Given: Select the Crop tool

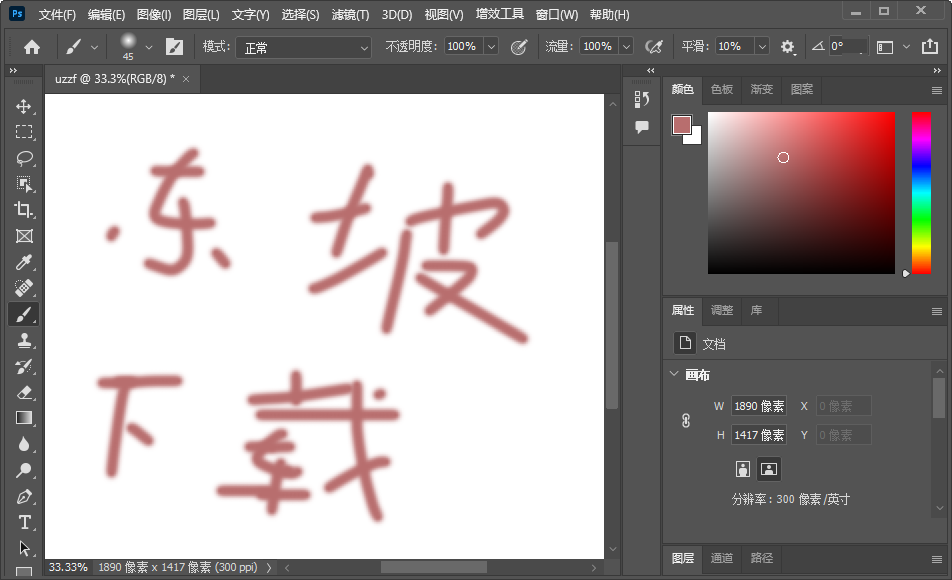Looking at the screenshot, I should pos(24,210).
